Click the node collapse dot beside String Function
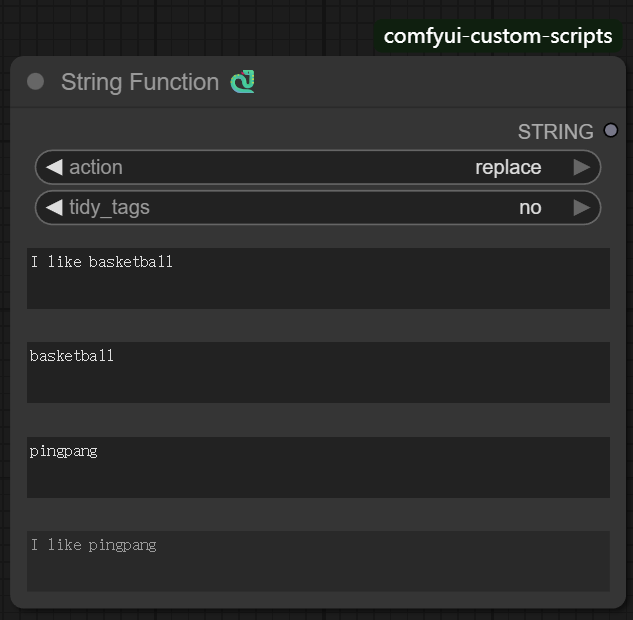The width and height of the screenshot is (633, 620). [x=36, y=82]
